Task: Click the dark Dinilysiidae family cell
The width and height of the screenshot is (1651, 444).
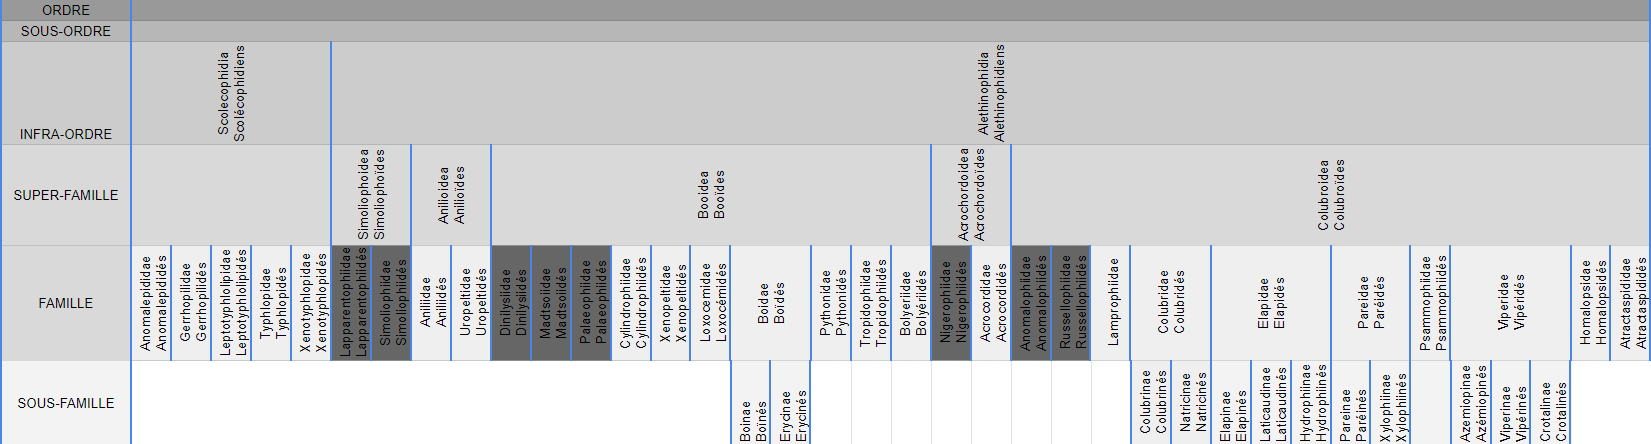Action: coord(511,303)
